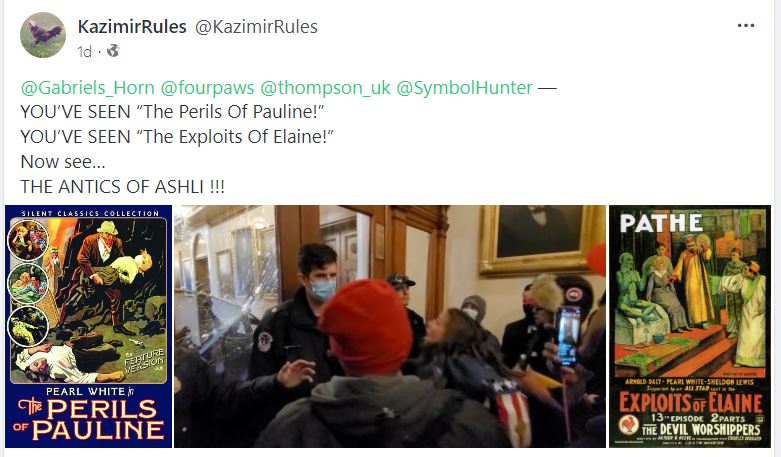Click the Silent Classics Collection banner text

(91, 214)
